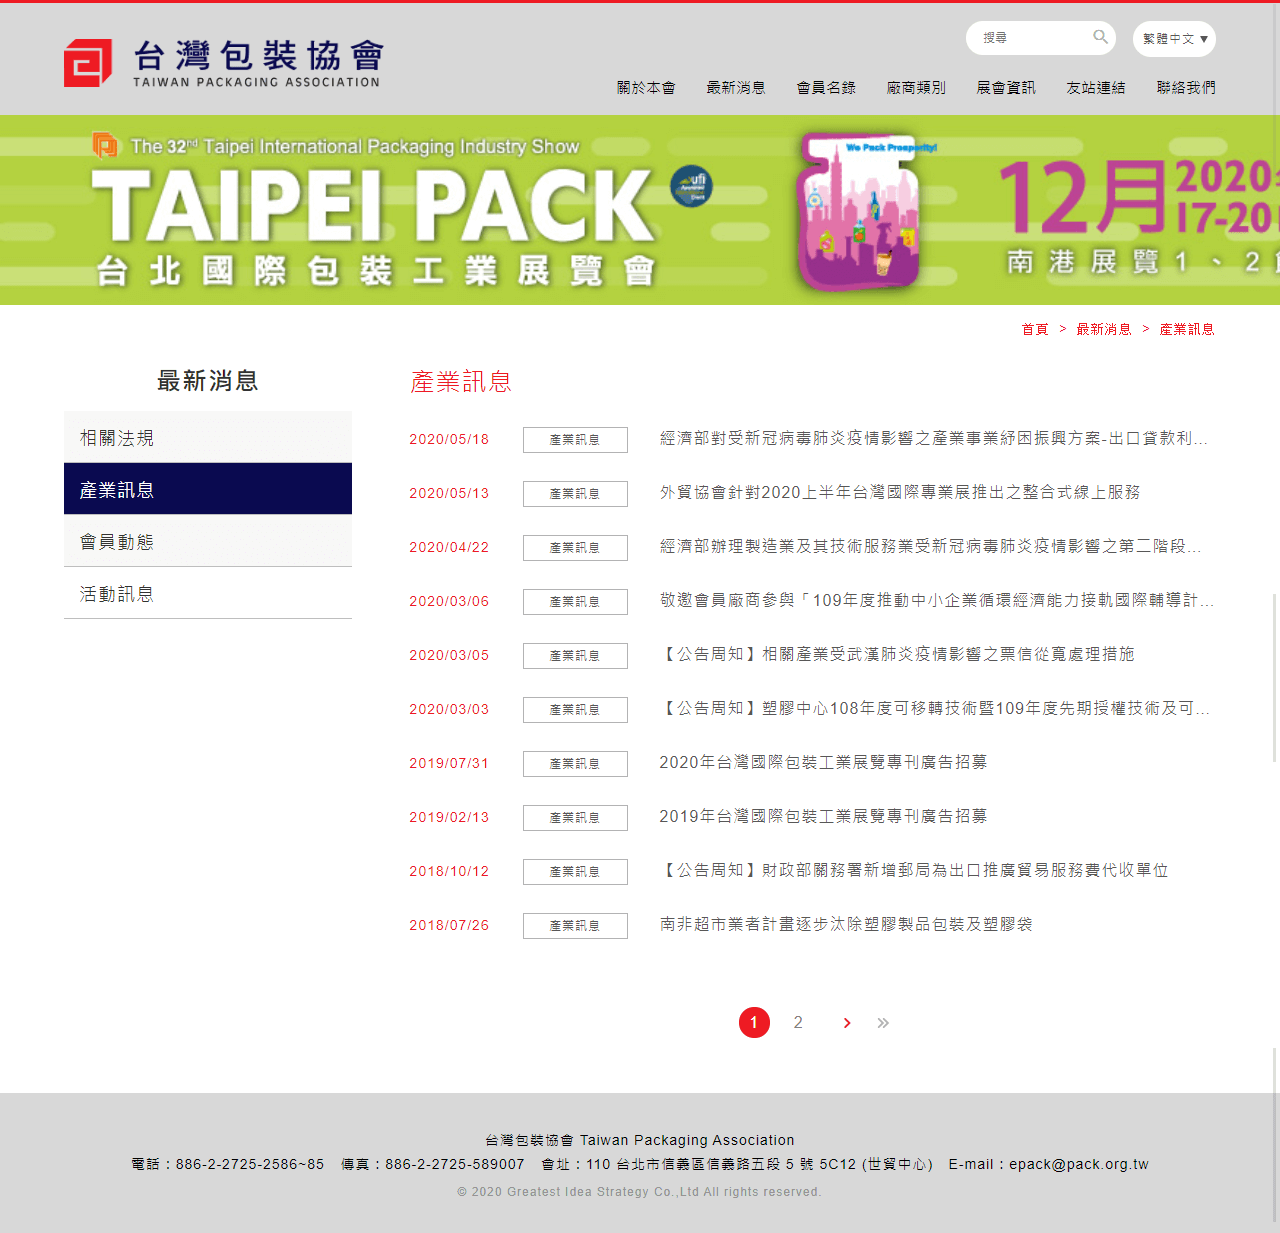1280x1233 pixels.
Task: Open the 南非超市業者 plastic packaging article
Action: (x=846, y=924)
